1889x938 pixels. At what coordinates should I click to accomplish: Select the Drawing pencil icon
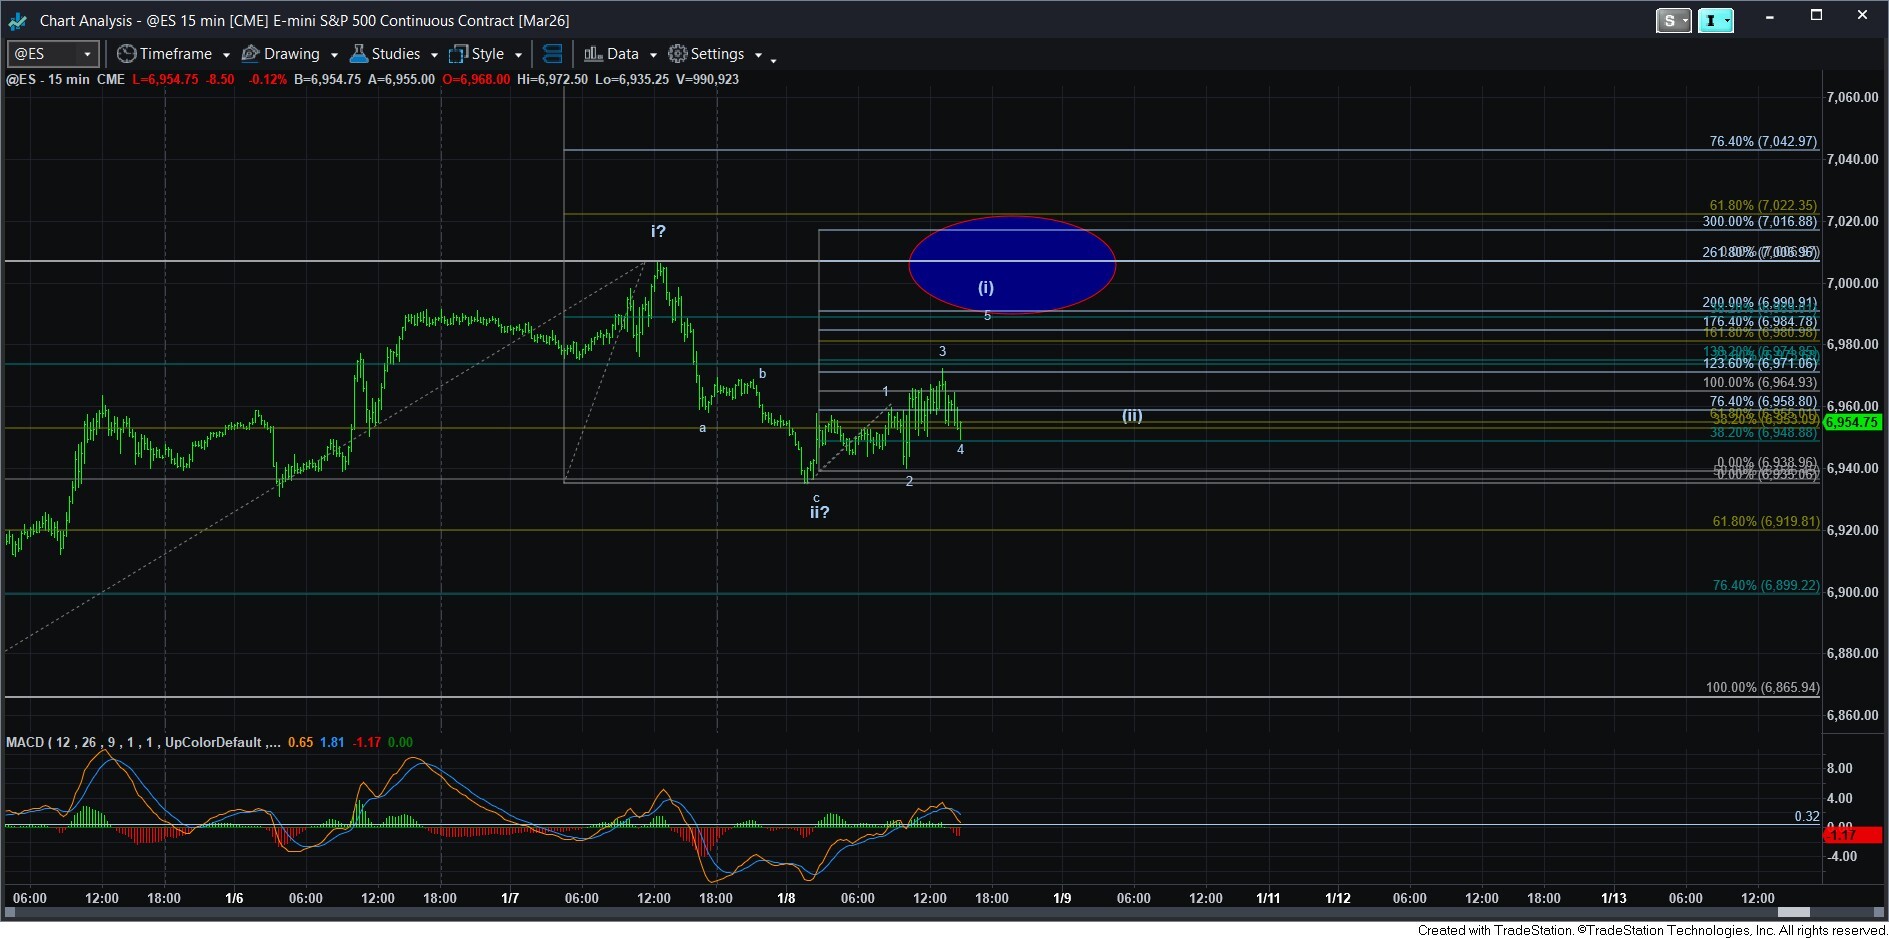coord(250,54)
